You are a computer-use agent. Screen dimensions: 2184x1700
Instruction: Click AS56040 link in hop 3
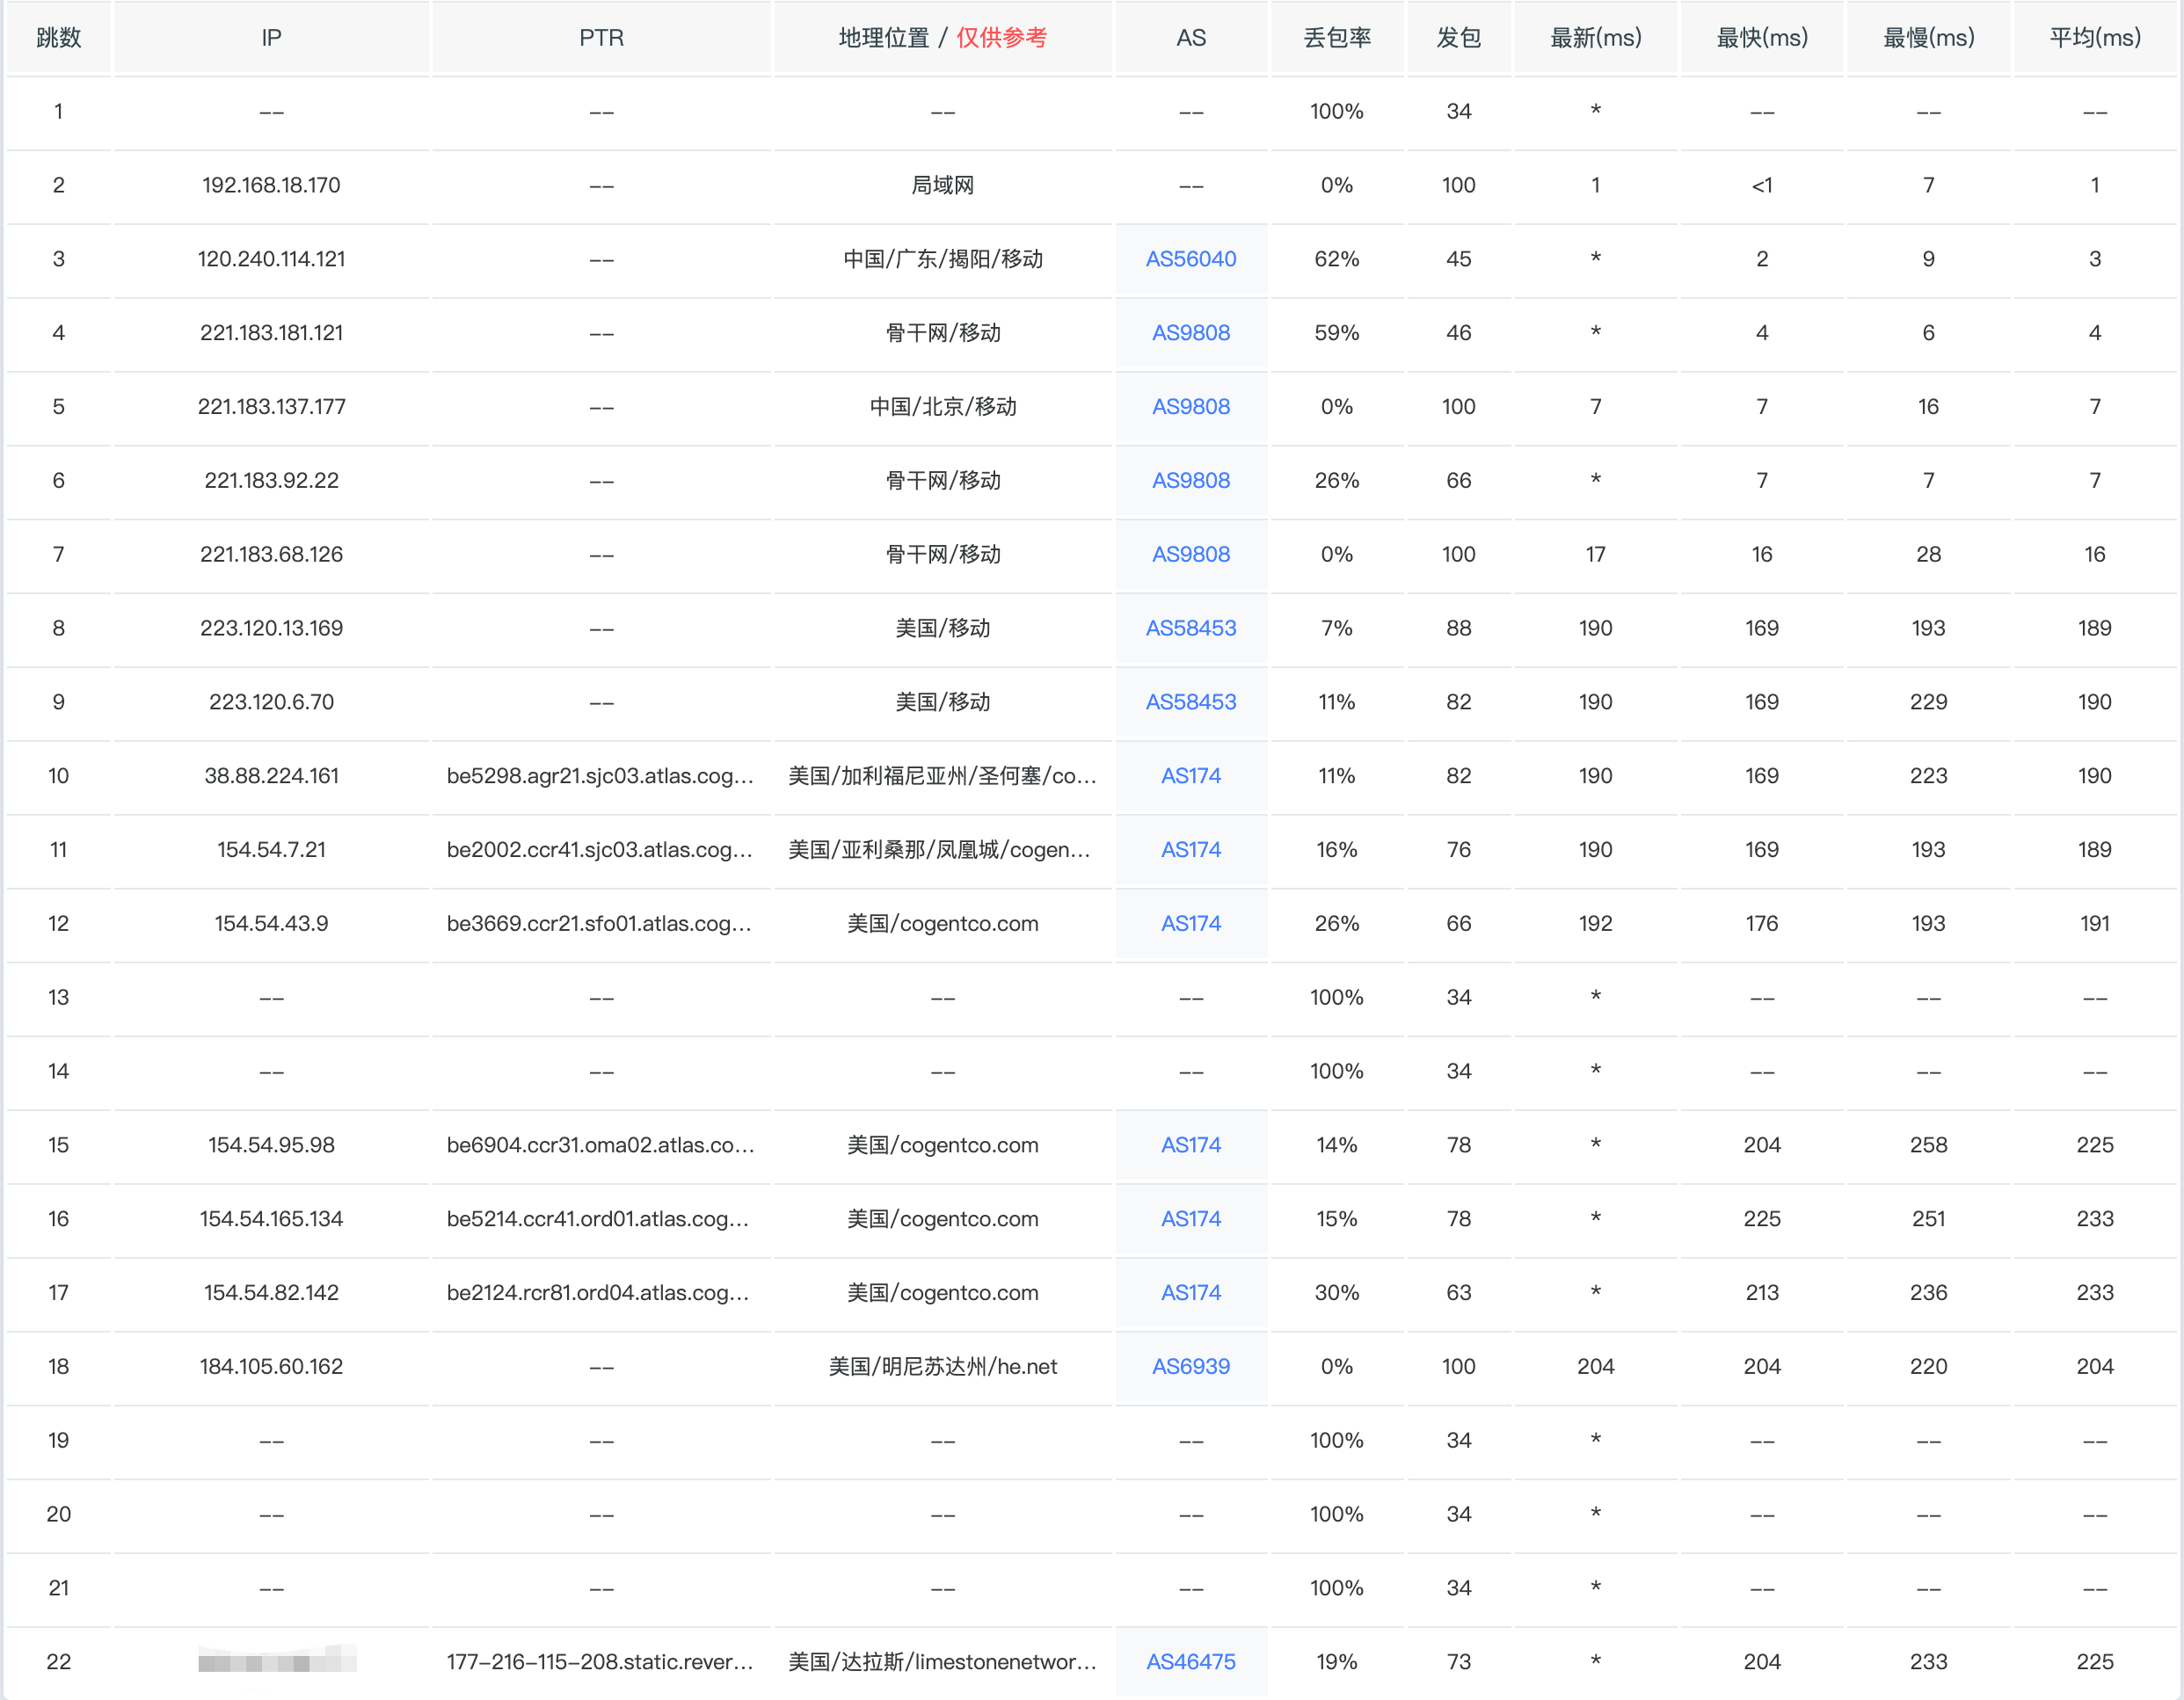point(1190,259)
